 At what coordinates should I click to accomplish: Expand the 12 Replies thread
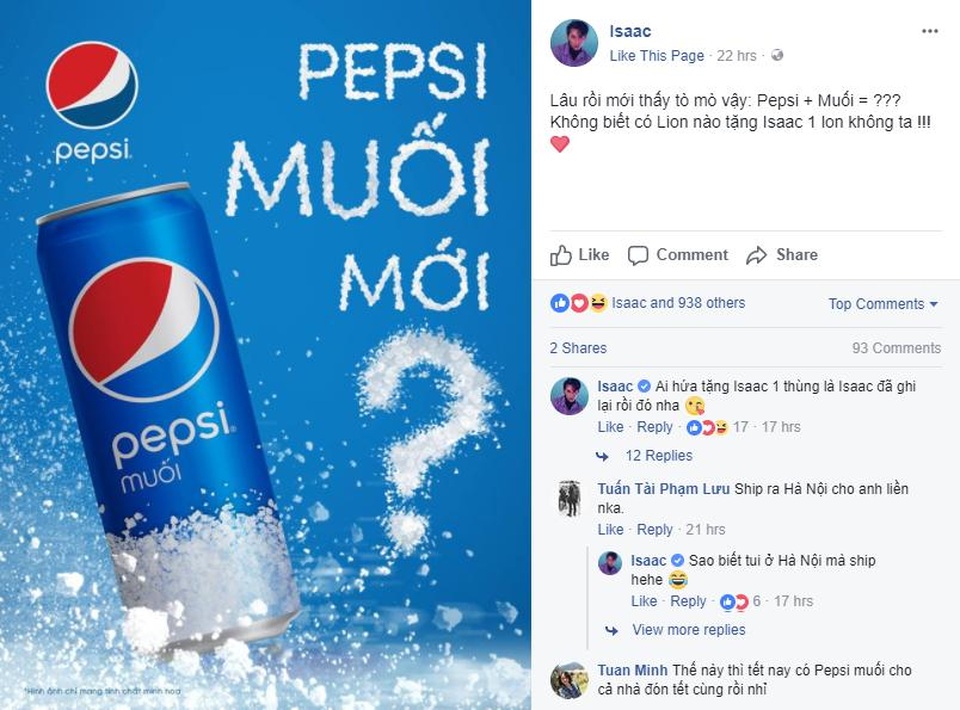(658, 456)
